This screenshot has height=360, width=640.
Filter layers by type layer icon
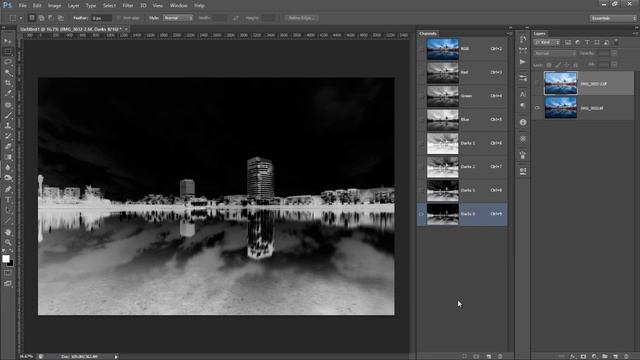point(587,42)
